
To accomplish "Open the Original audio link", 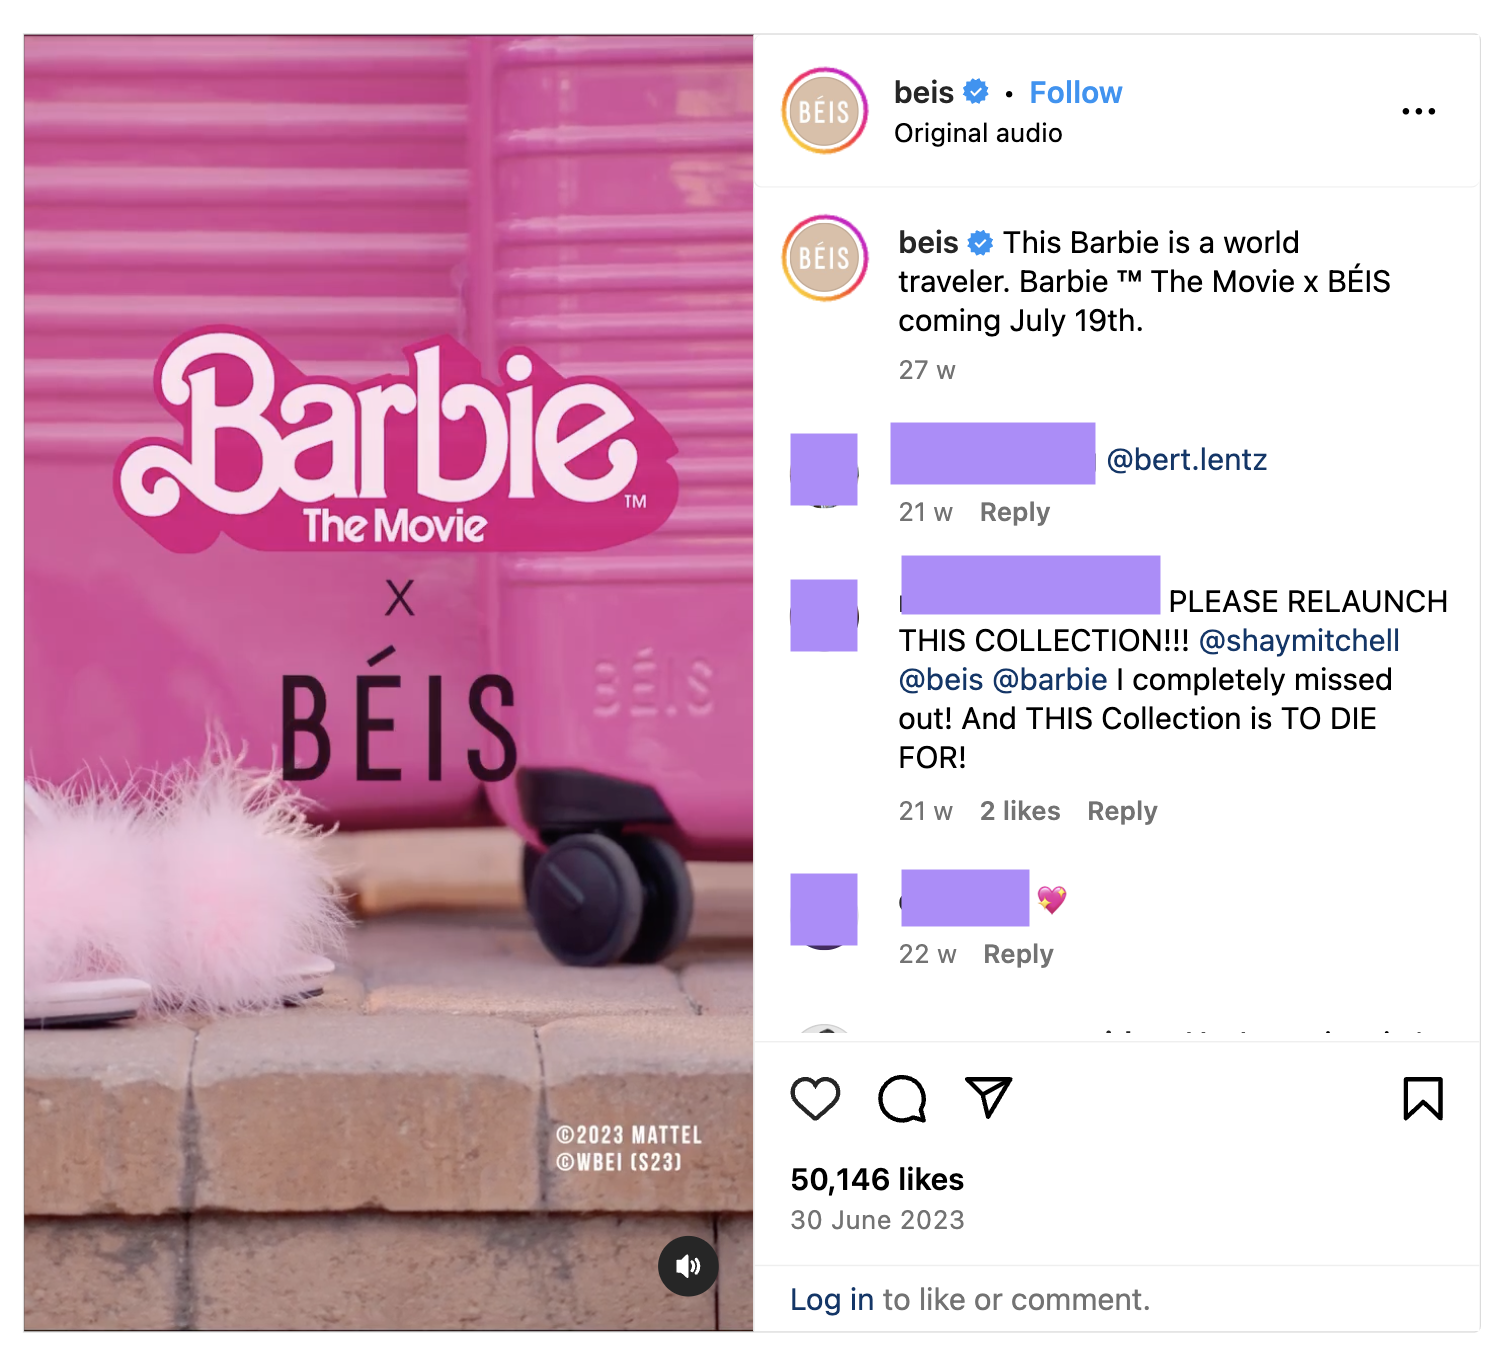I will (x=977, y=133).
